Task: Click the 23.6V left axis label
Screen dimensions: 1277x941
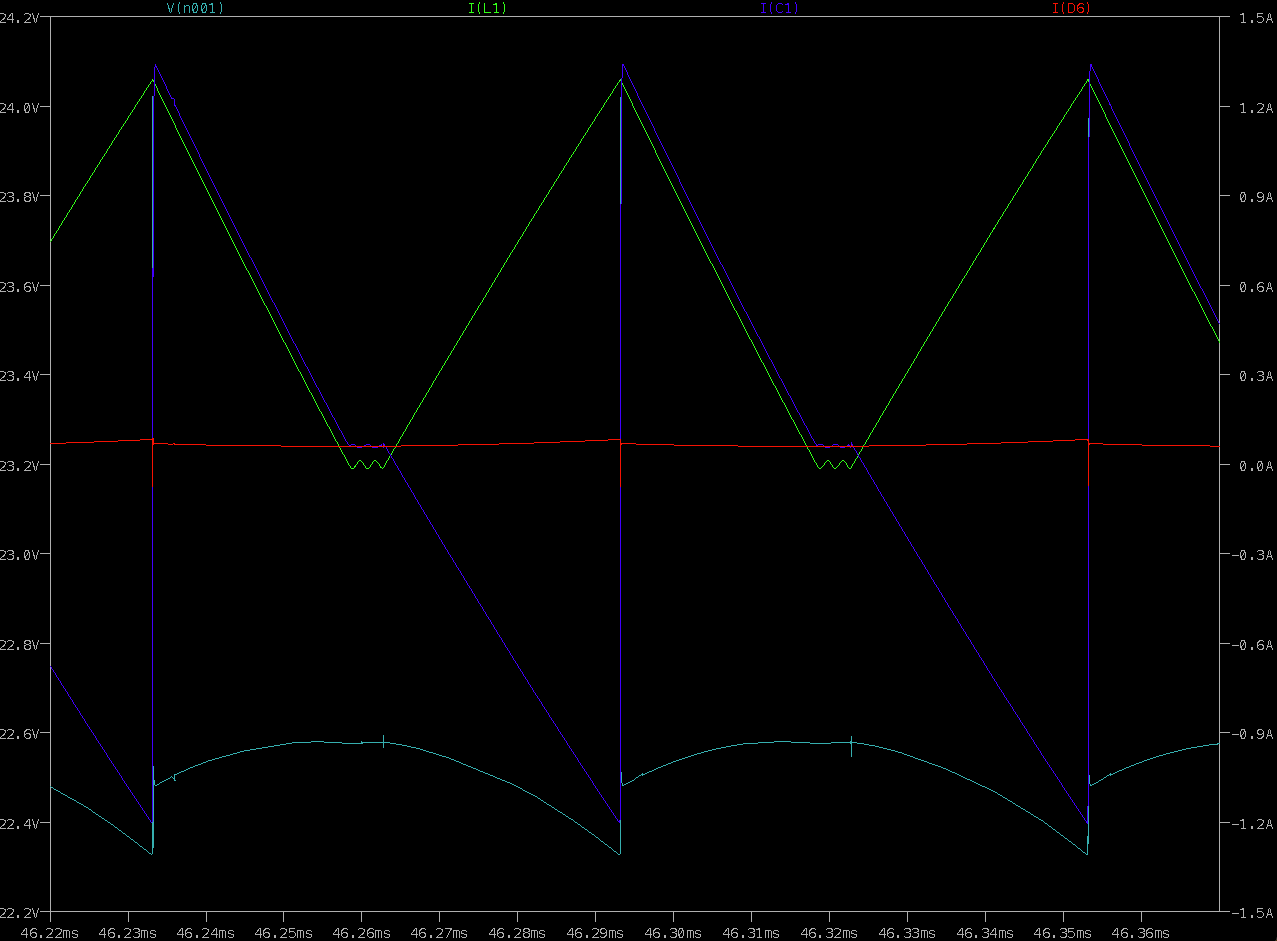Action: coord(19,286)
